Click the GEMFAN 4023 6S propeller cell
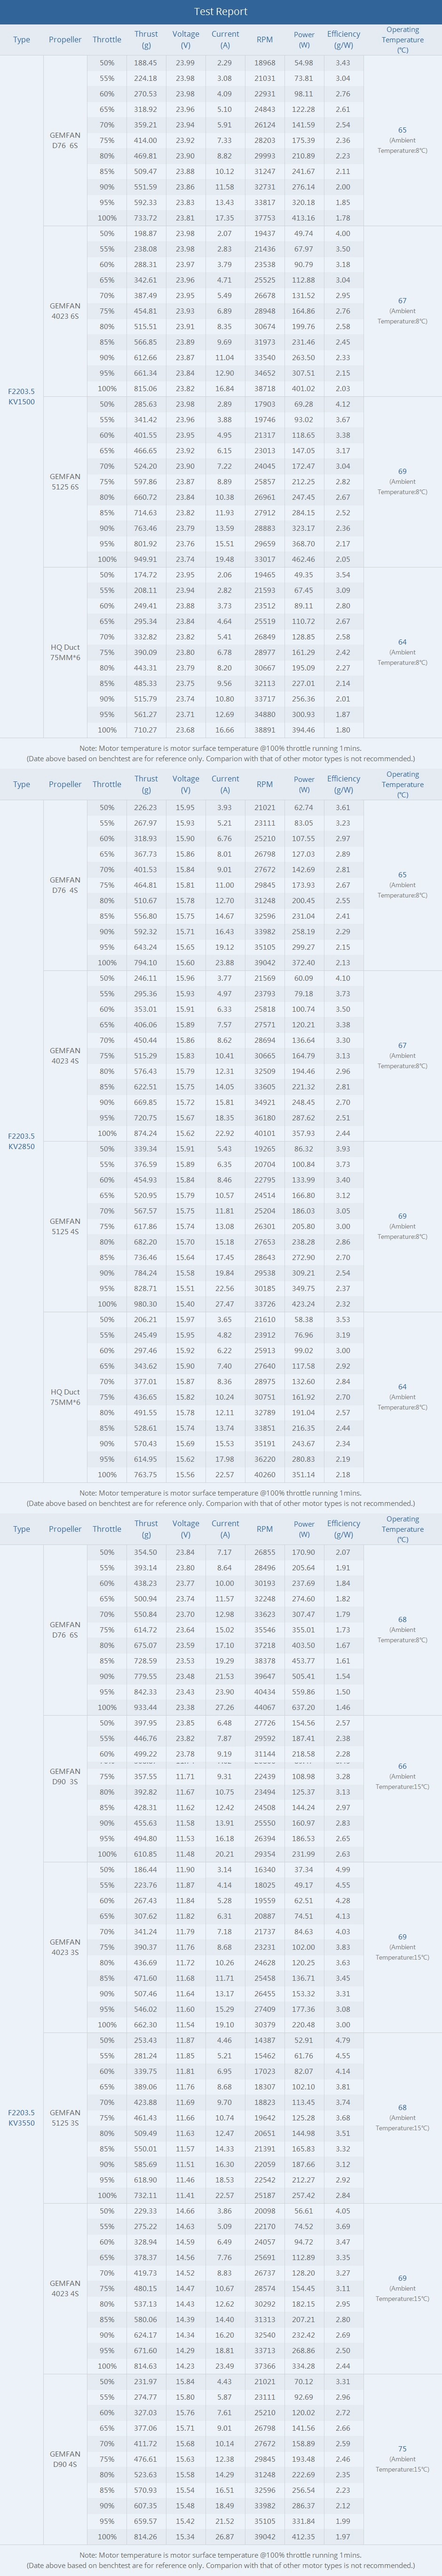 [x=65, y=311]
